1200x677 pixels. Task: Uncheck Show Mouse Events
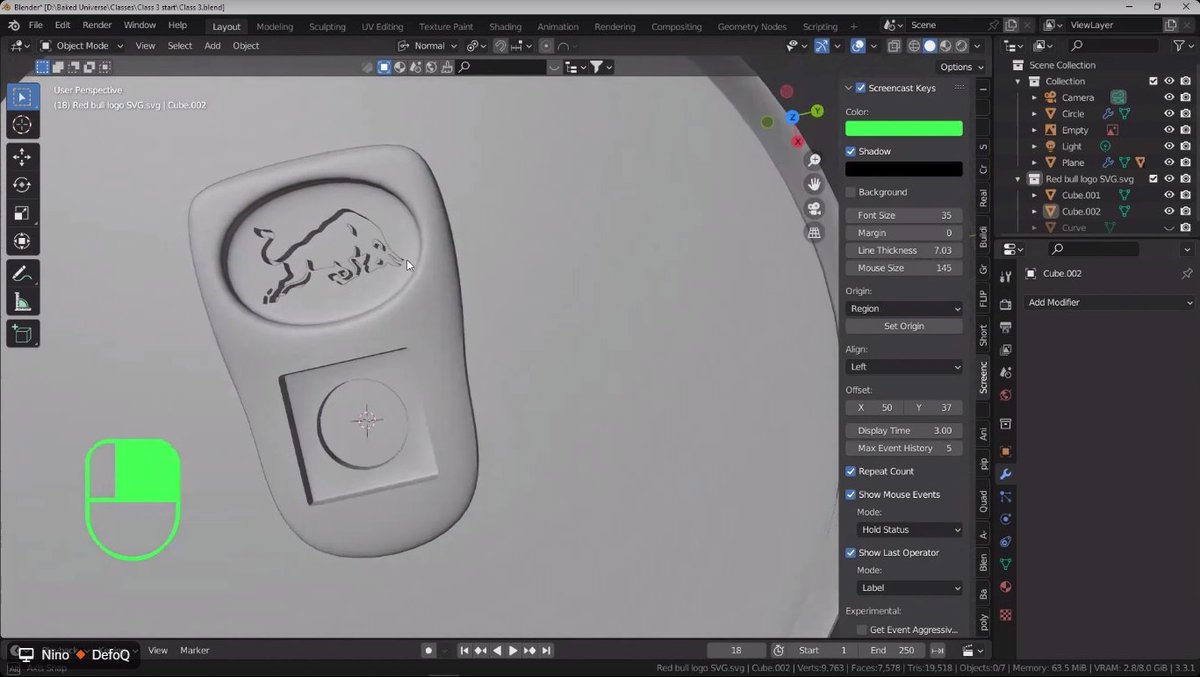pos(851,494)
